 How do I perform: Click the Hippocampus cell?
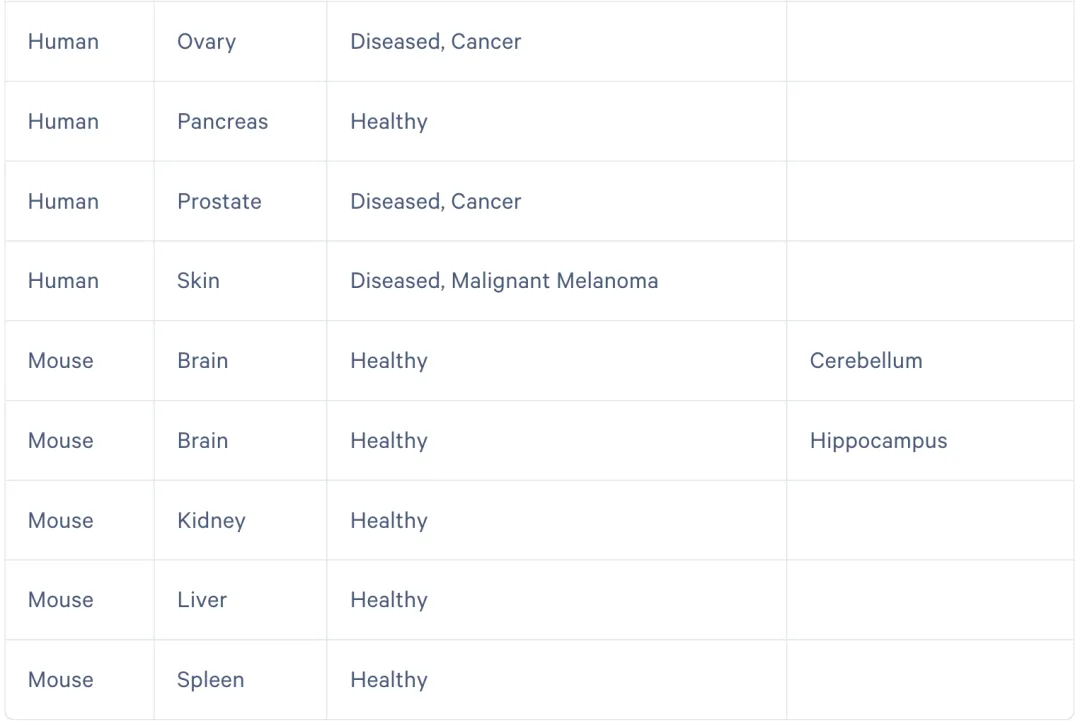point(878,441)
